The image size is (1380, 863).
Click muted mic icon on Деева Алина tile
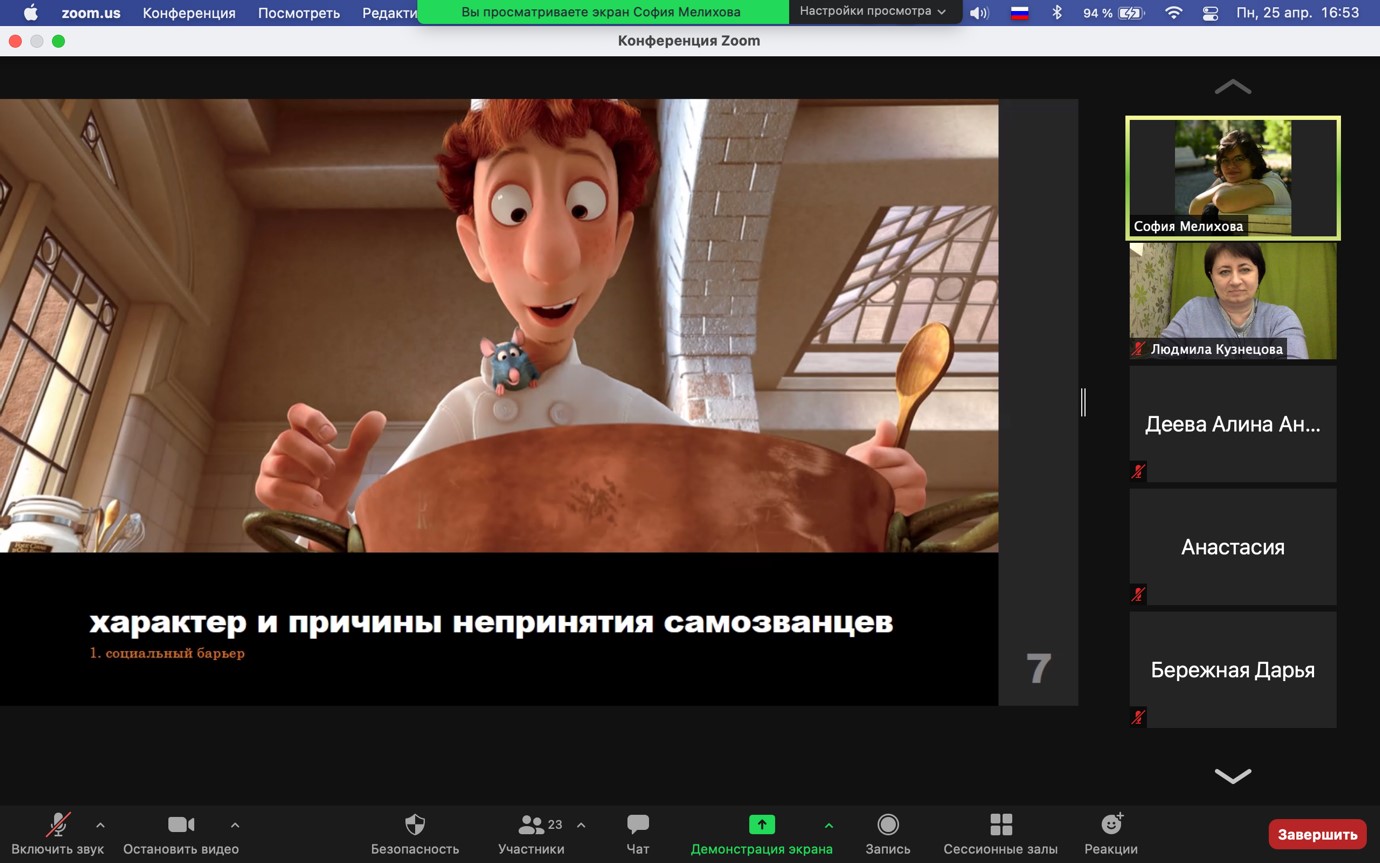1138,471
